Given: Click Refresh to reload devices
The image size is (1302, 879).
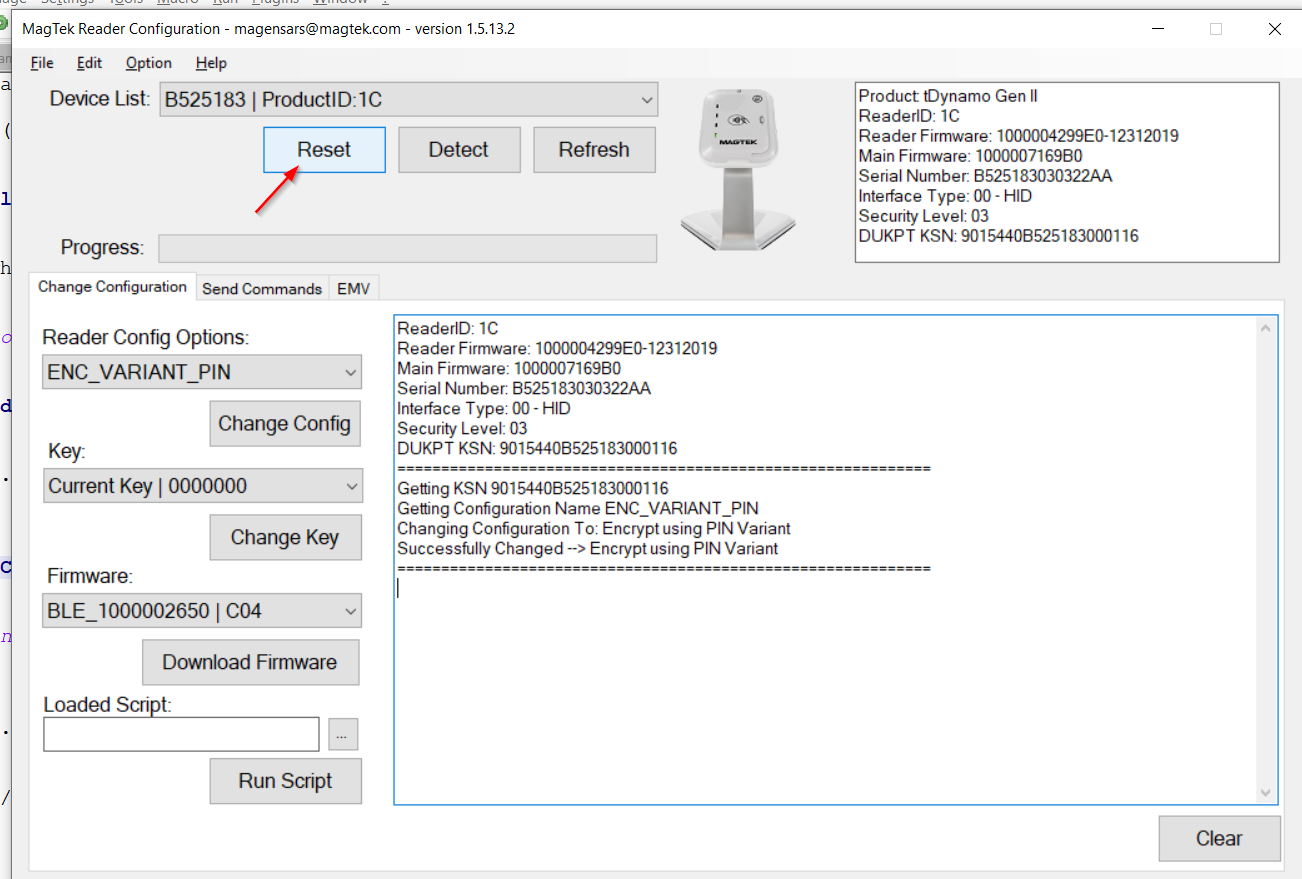Looking at the screenshot, I should coord(594,150).
